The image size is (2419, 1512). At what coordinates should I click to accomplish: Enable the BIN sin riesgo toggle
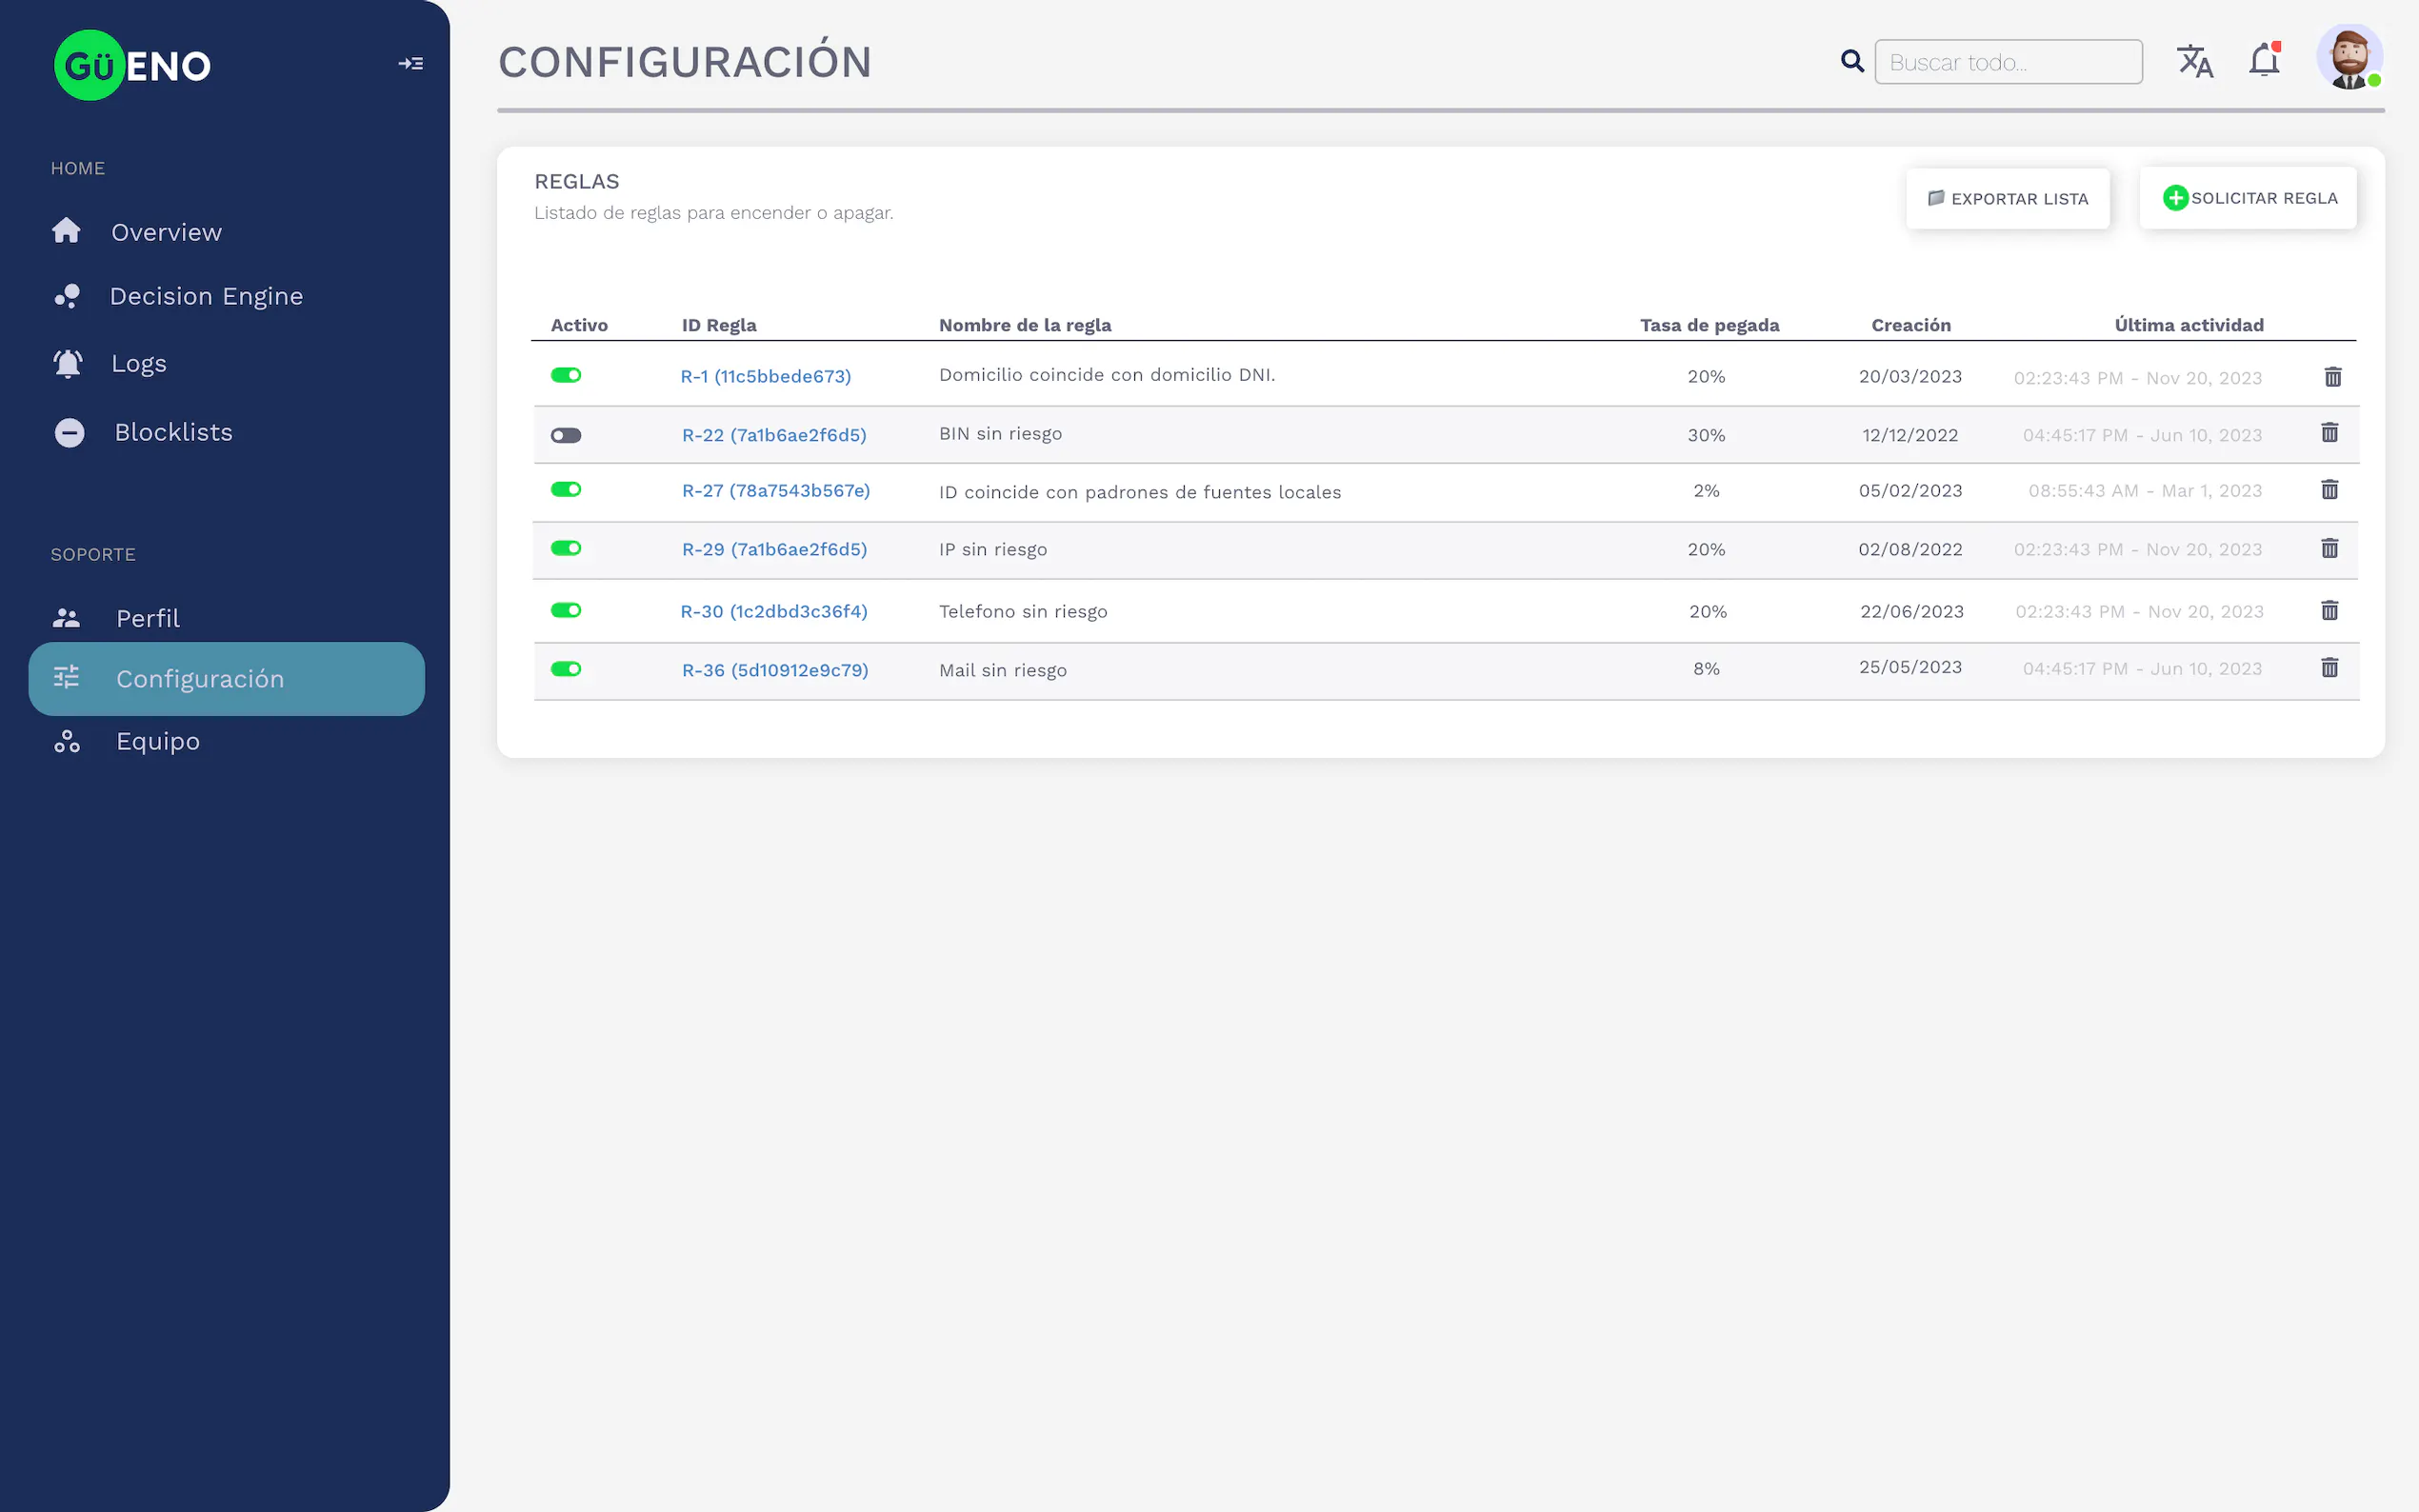pos(566,435)
